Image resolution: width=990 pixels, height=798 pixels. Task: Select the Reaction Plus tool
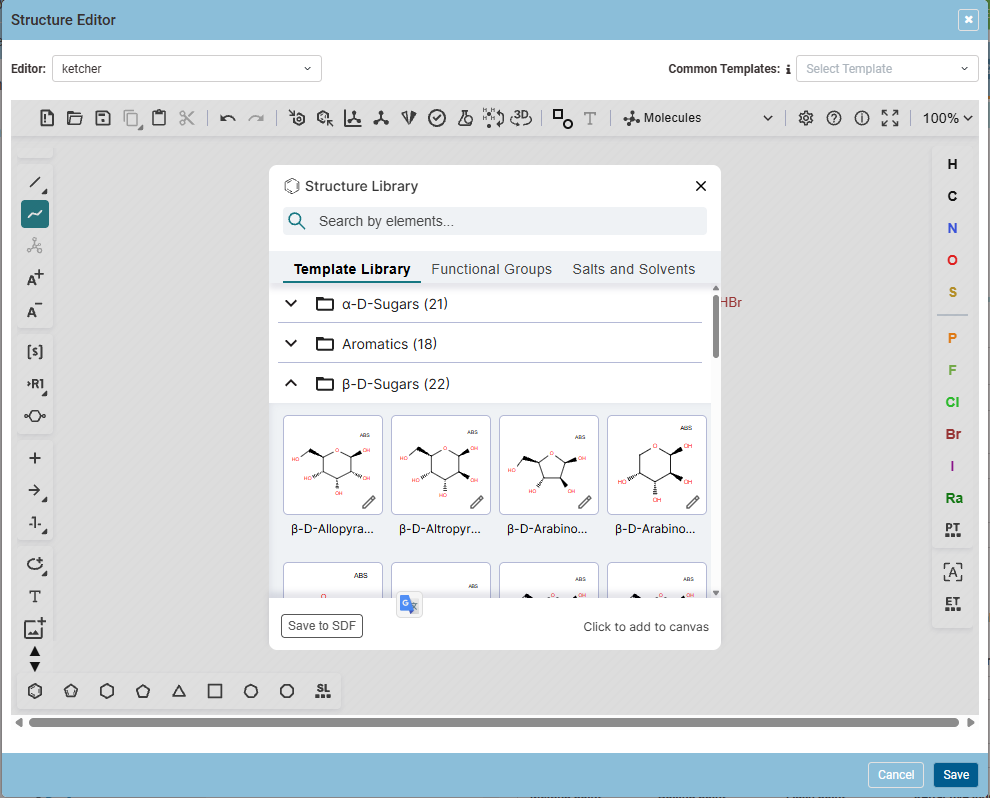click(x=35, y=458)
